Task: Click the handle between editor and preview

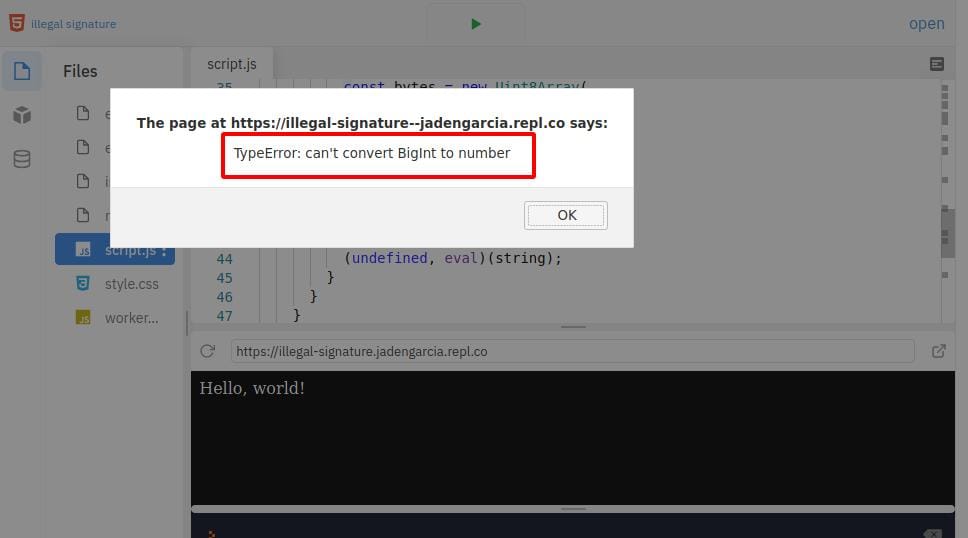Action: tap(573, 327)
